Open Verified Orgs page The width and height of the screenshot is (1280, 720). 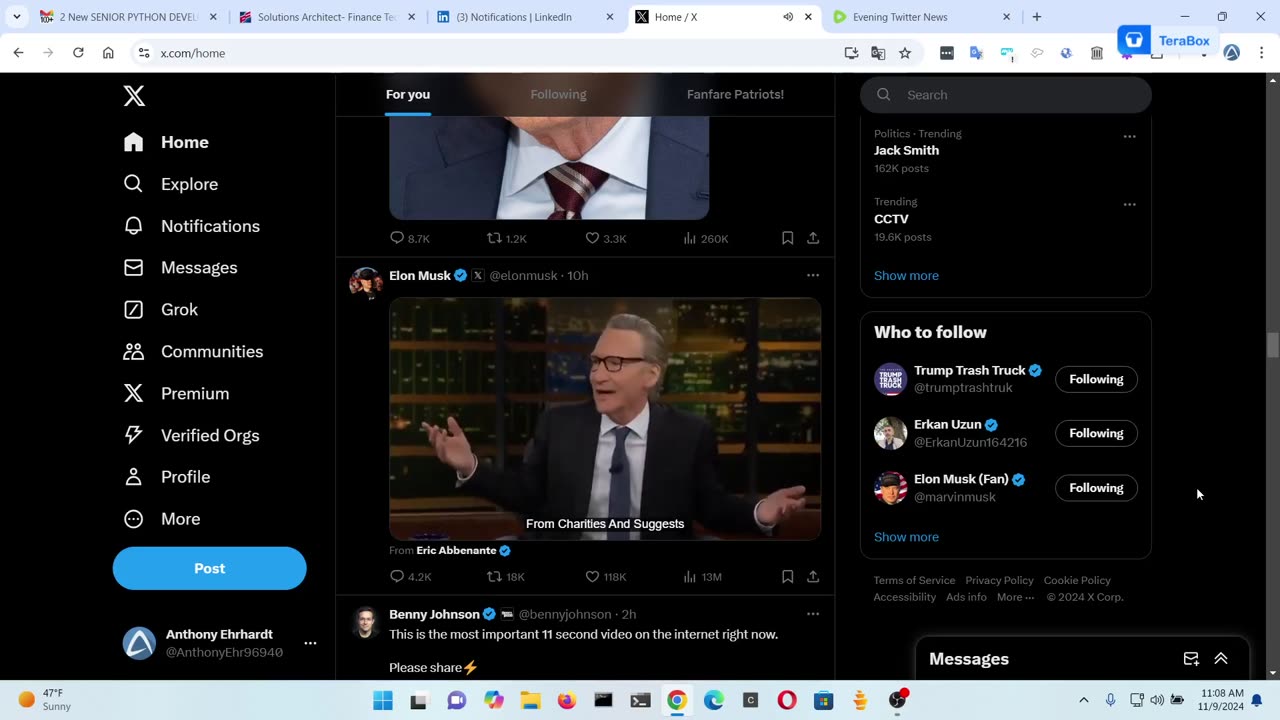pyautogui.click(x=191, y=435)
